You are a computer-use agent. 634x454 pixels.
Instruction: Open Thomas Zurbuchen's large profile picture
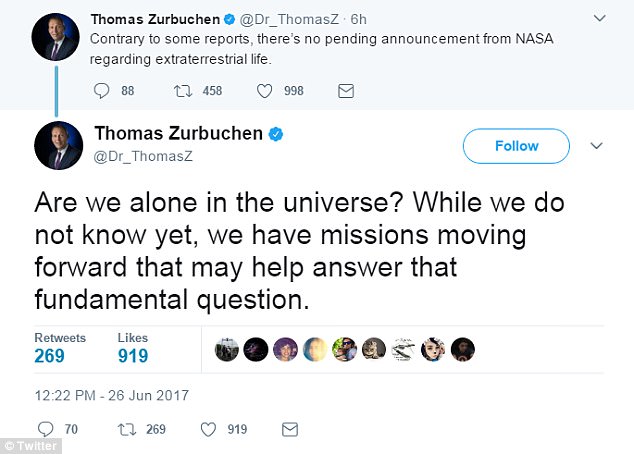58,145
